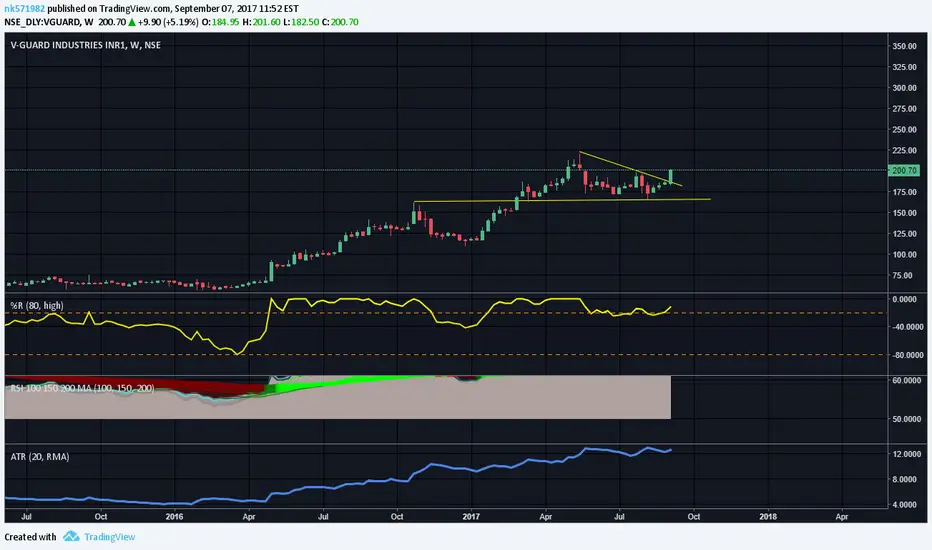
Task: Click the 175.00 price axis label
Action: (904, 192)
